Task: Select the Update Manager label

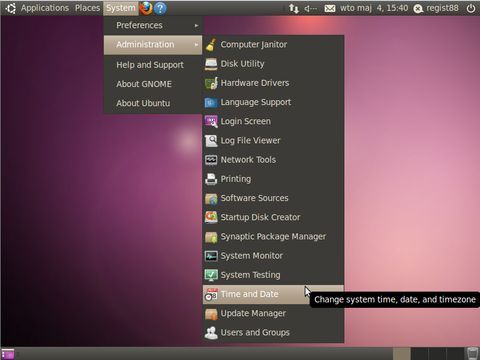Action: click(253, 314)
